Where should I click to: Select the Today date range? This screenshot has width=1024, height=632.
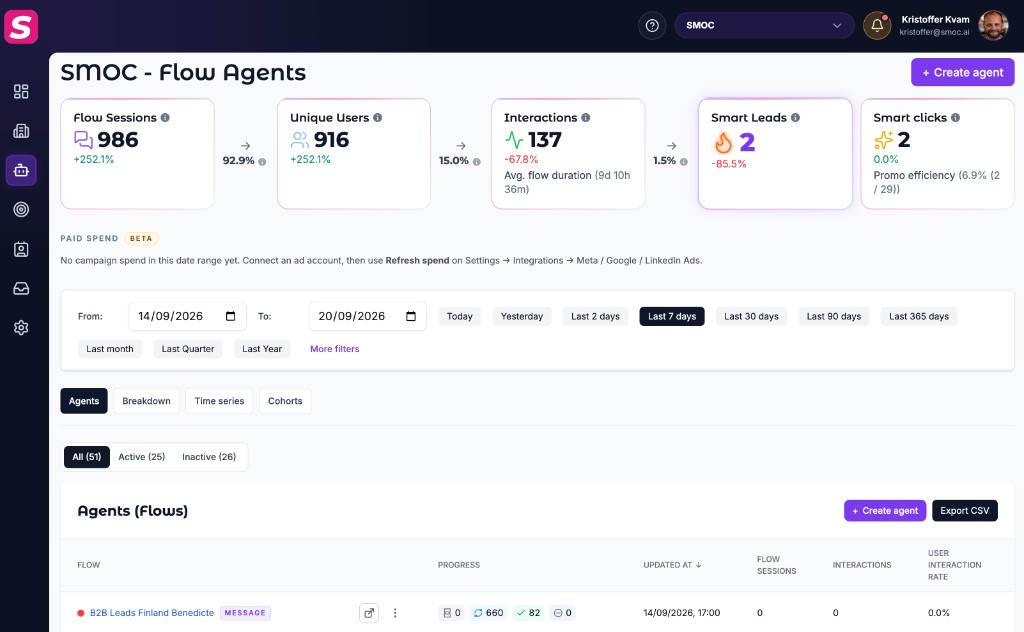click(x=460, y=316)
